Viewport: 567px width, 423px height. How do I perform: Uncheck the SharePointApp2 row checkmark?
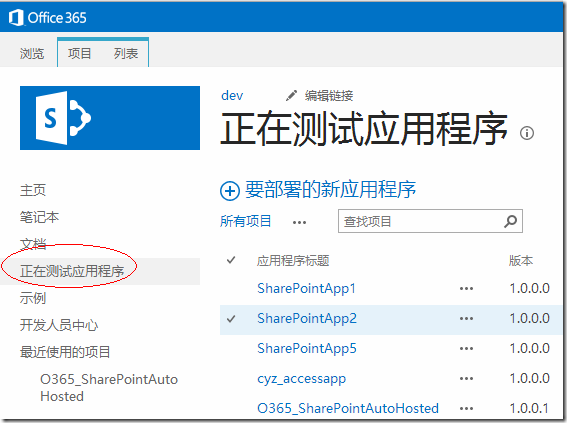click(231, 319)
